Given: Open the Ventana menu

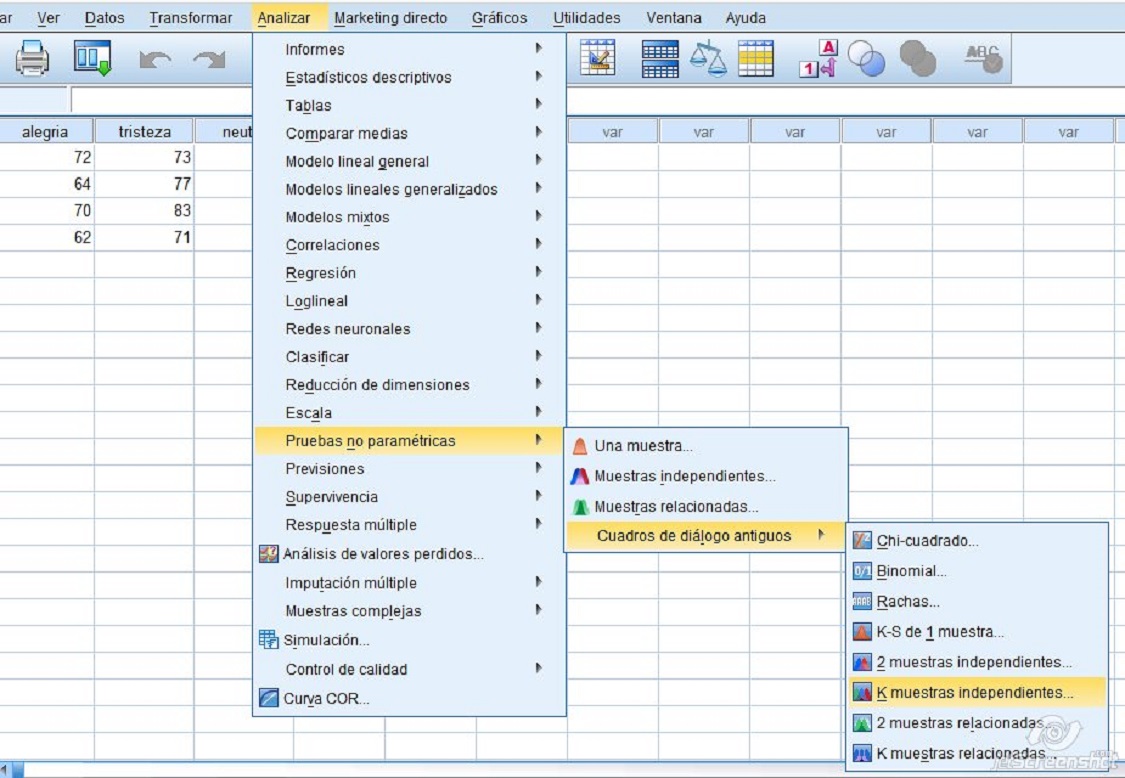Looking at the screenshot, I should (674, 17).
